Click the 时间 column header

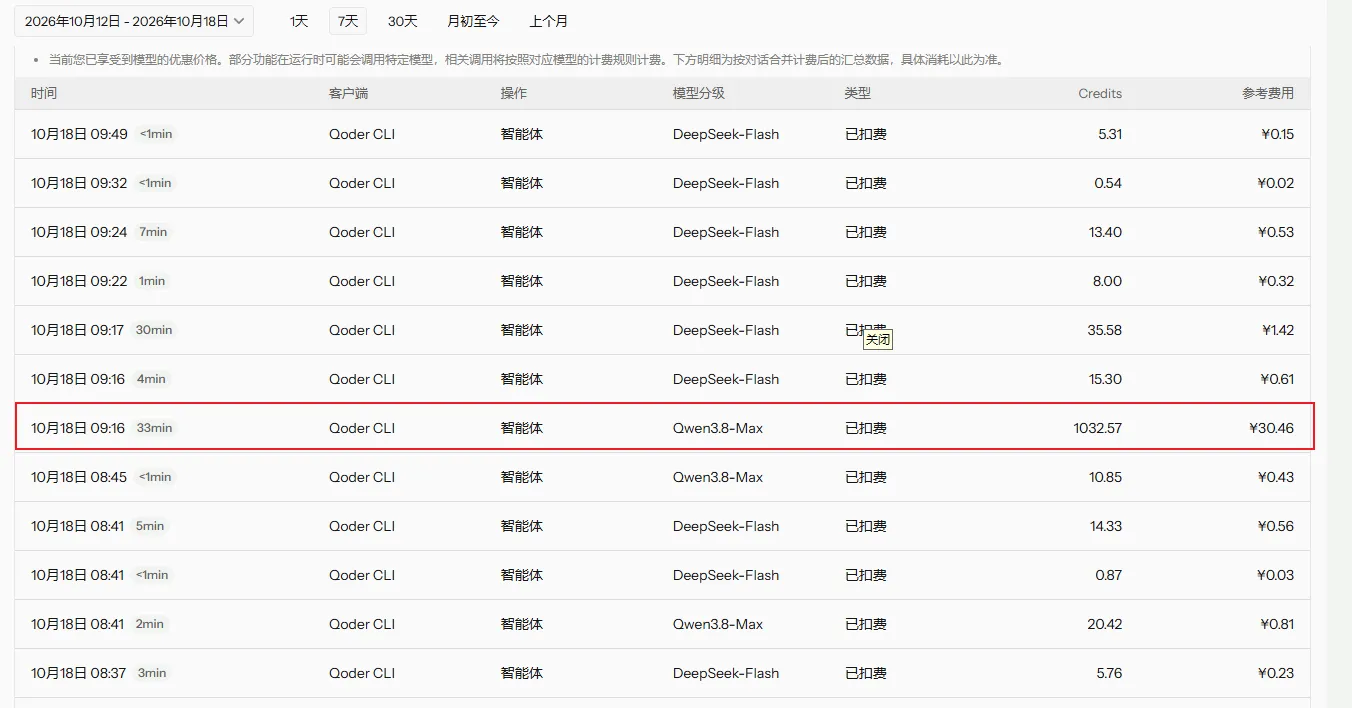44,94
